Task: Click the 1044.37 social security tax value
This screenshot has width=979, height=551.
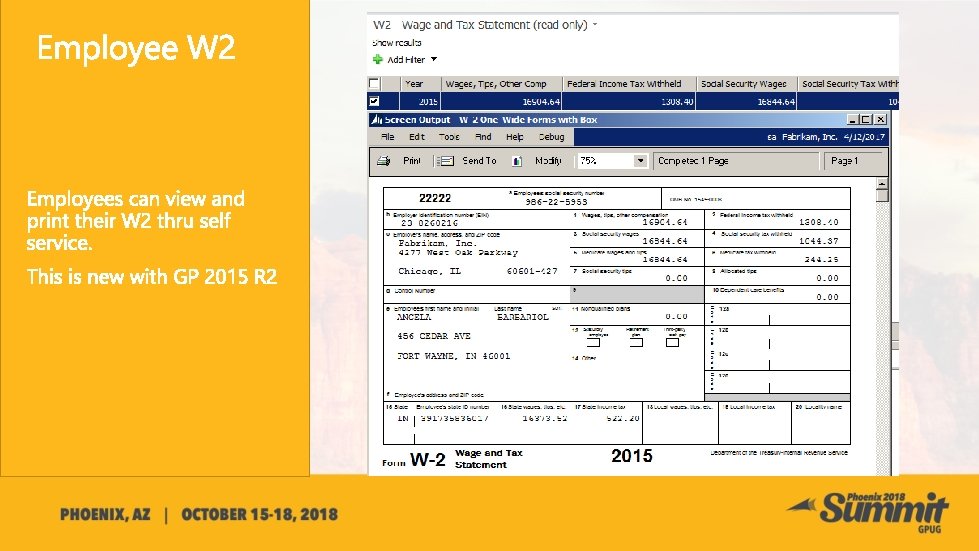Action: pyautogui.click(x=819, y=241)
